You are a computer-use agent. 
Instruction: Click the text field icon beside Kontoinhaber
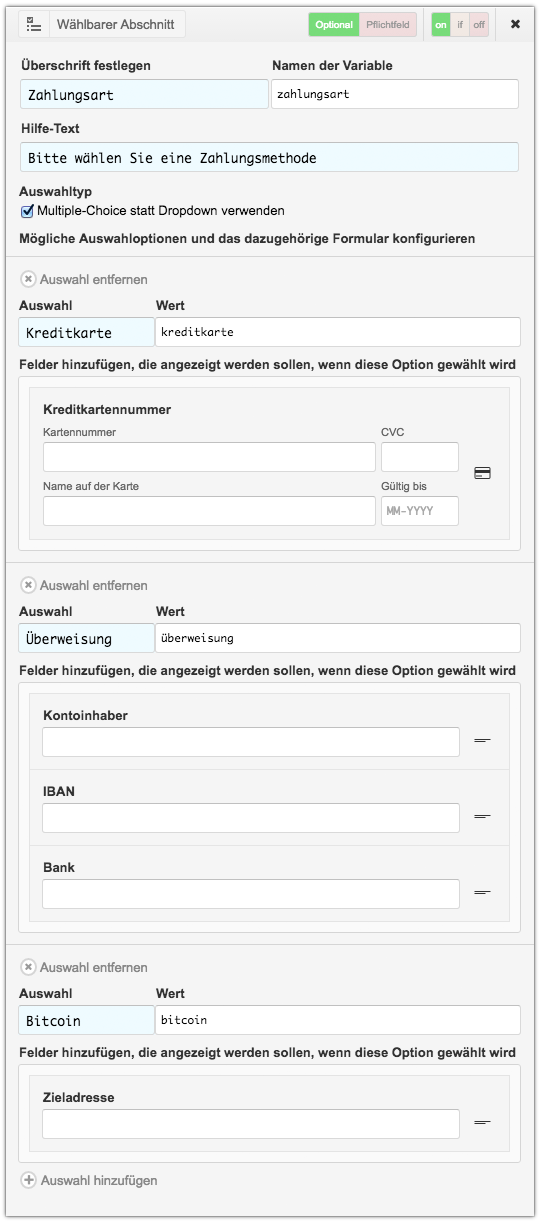(482, 741)
